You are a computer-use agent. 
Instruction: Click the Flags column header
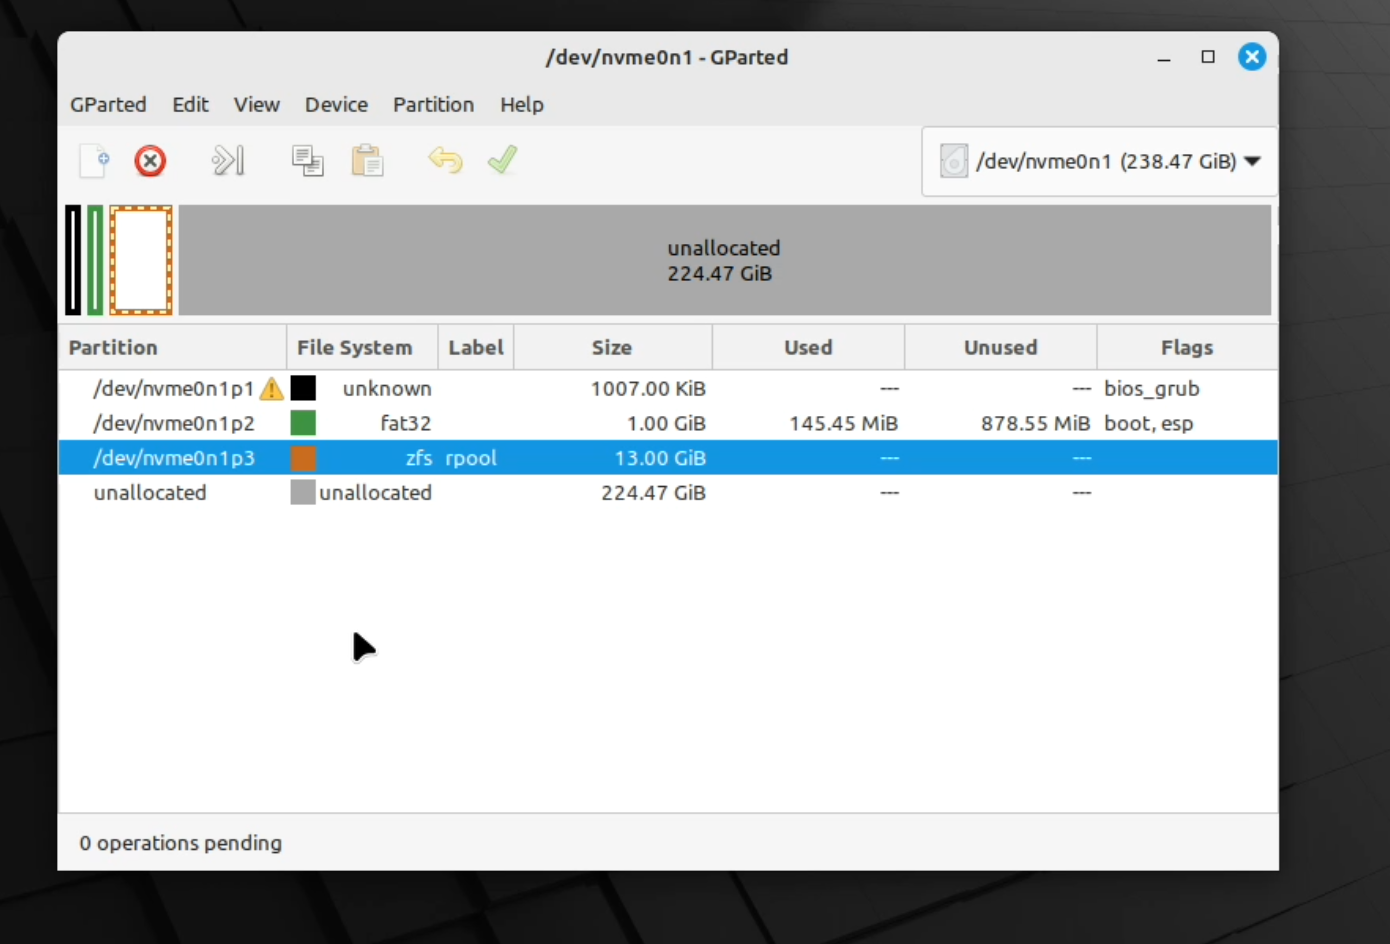coord(1187,347)
